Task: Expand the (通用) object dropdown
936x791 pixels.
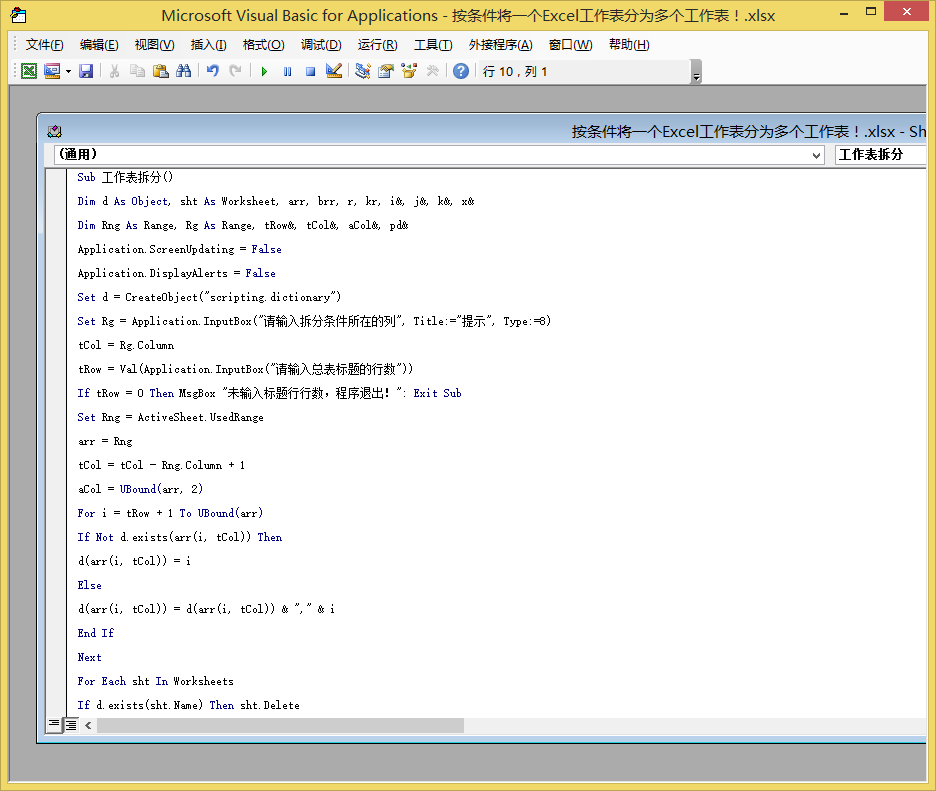Action: pyautogui.click(x=816, y=155)
